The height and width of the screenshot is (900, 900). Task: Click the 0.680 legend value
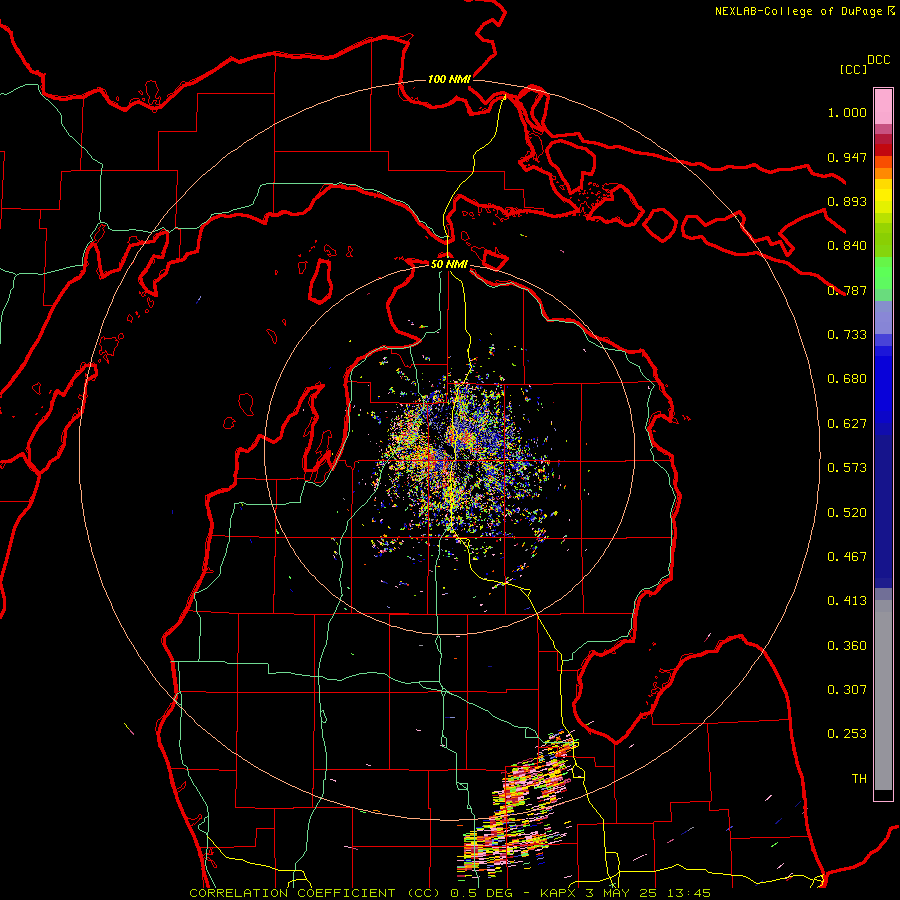click(x=847, y=379)
